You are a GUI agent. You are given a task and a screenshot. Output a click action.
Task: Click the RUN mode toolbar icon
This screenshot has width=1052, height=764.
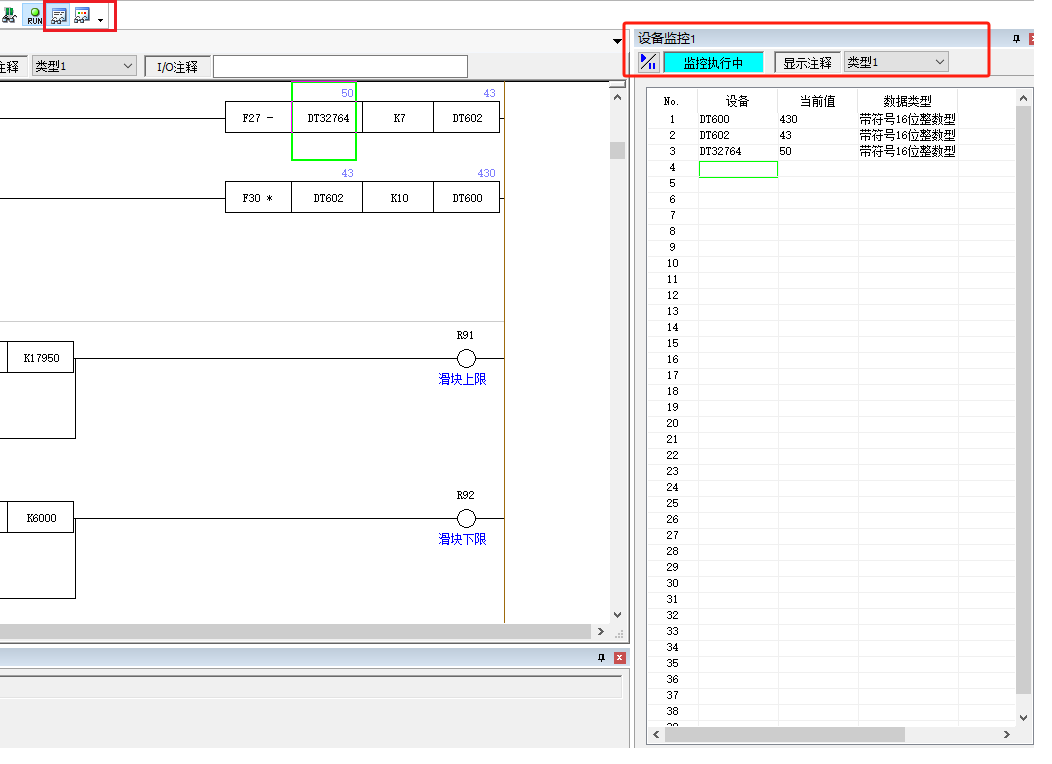(x=35, y=16)
